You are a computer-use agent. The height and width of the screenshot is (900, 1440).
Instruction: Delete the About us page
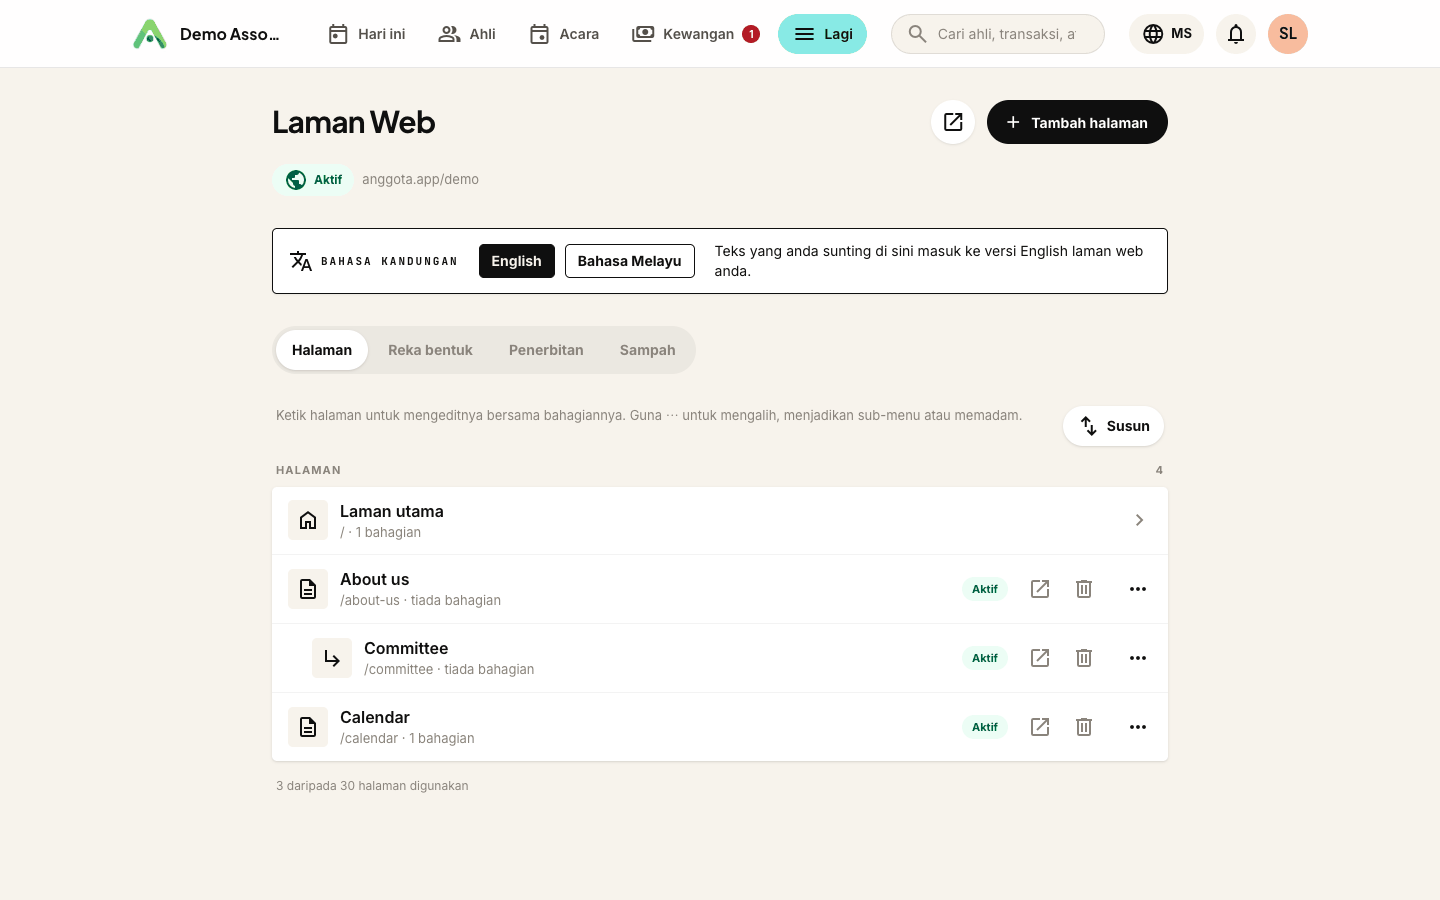pyautogui.click(x=1084, y=589)
